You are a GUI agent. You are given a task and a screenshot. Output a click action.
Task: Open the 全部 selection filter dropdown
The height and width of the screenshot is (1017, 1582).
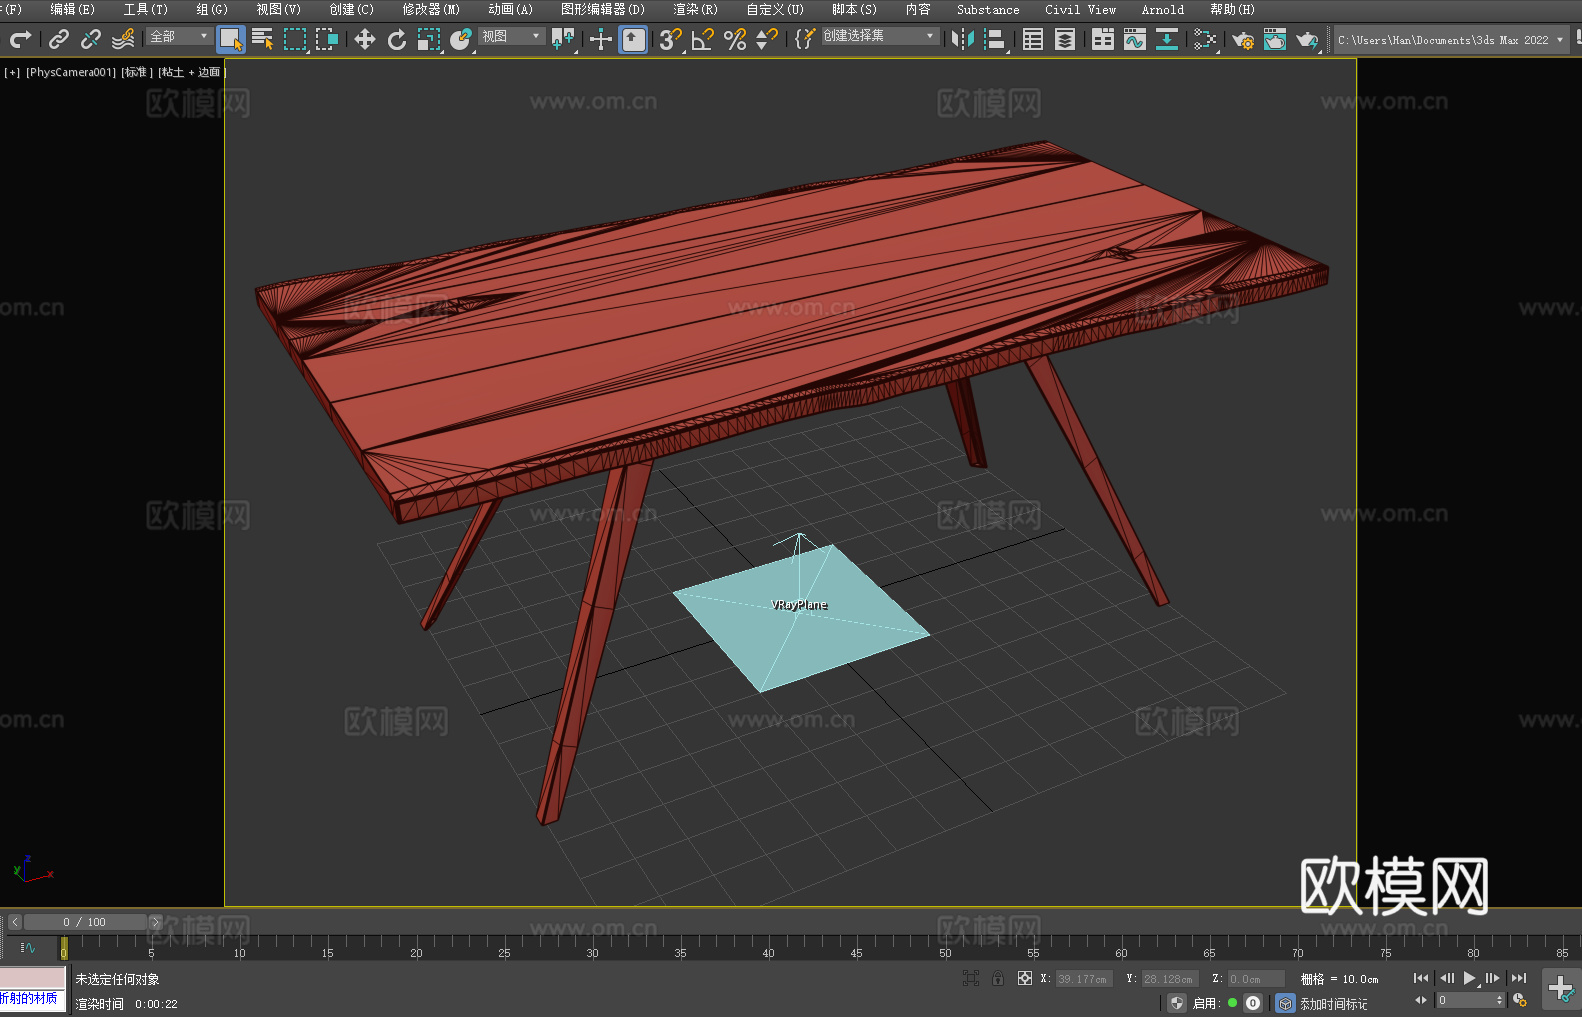[179, 36]
